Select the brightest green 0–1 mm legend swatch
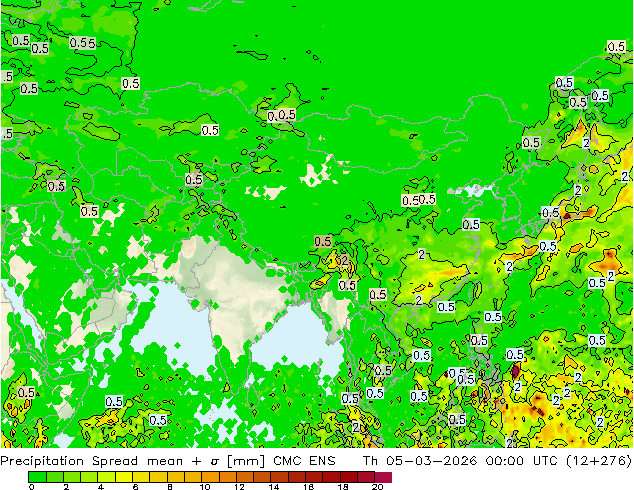 click(x=37, y=477)
